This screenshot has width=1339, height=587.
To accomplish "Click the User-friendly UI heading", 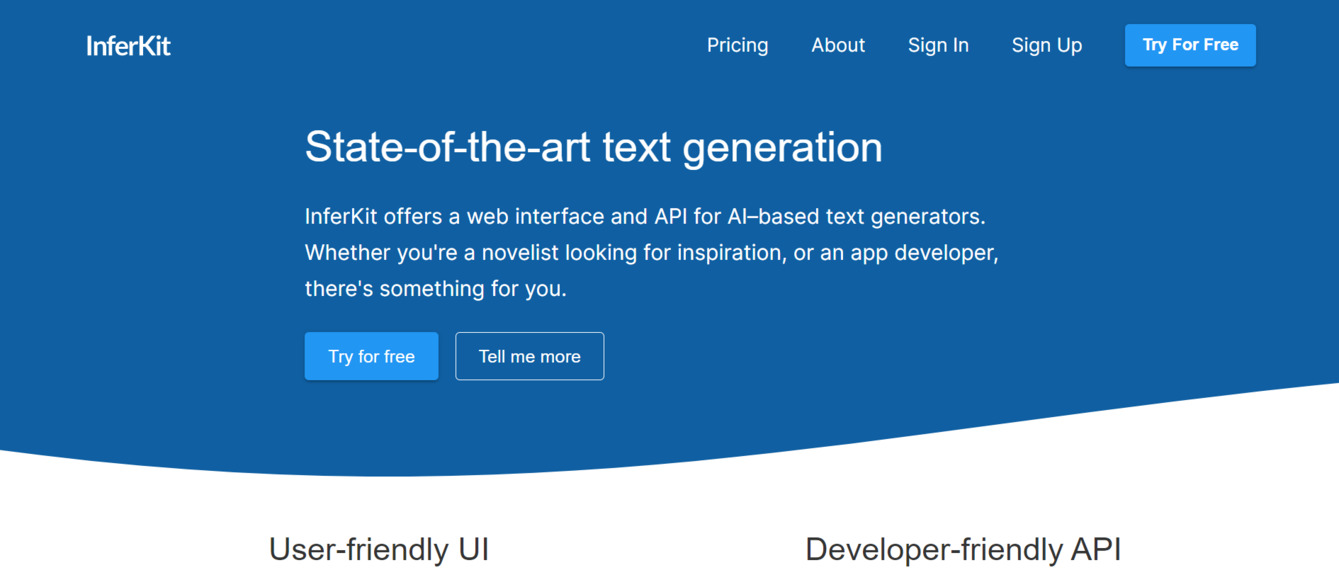I will pyautogui.click(x=379, y=549).
